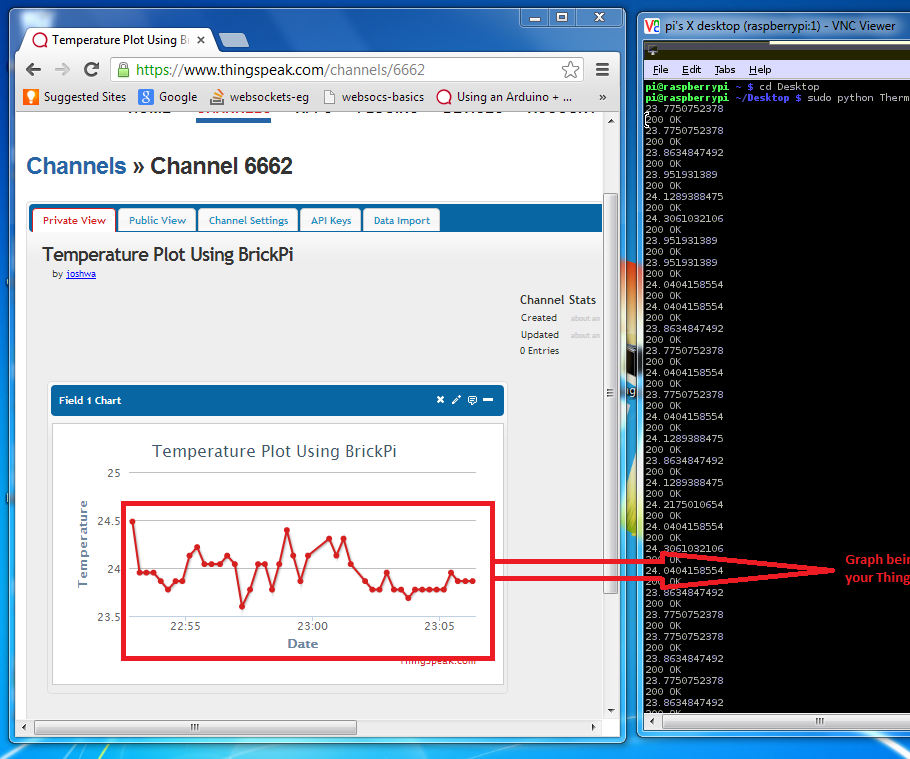Switch to the Public View tab

coord(156,219)
